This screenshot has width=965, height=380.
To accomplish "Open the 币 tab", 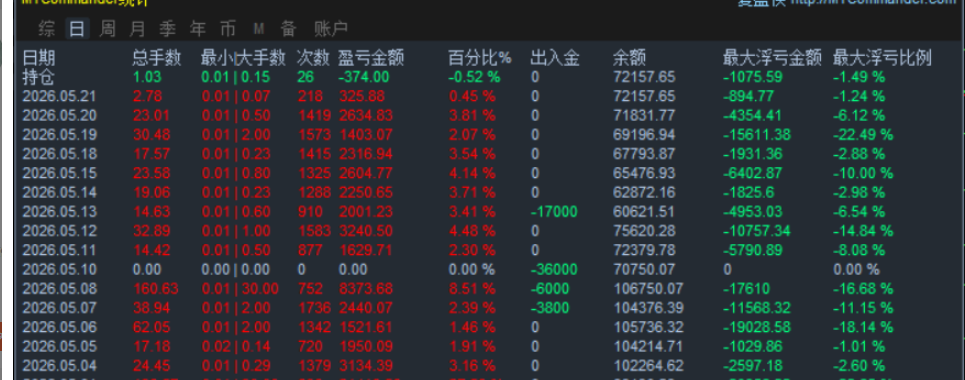I will (228, 28).
